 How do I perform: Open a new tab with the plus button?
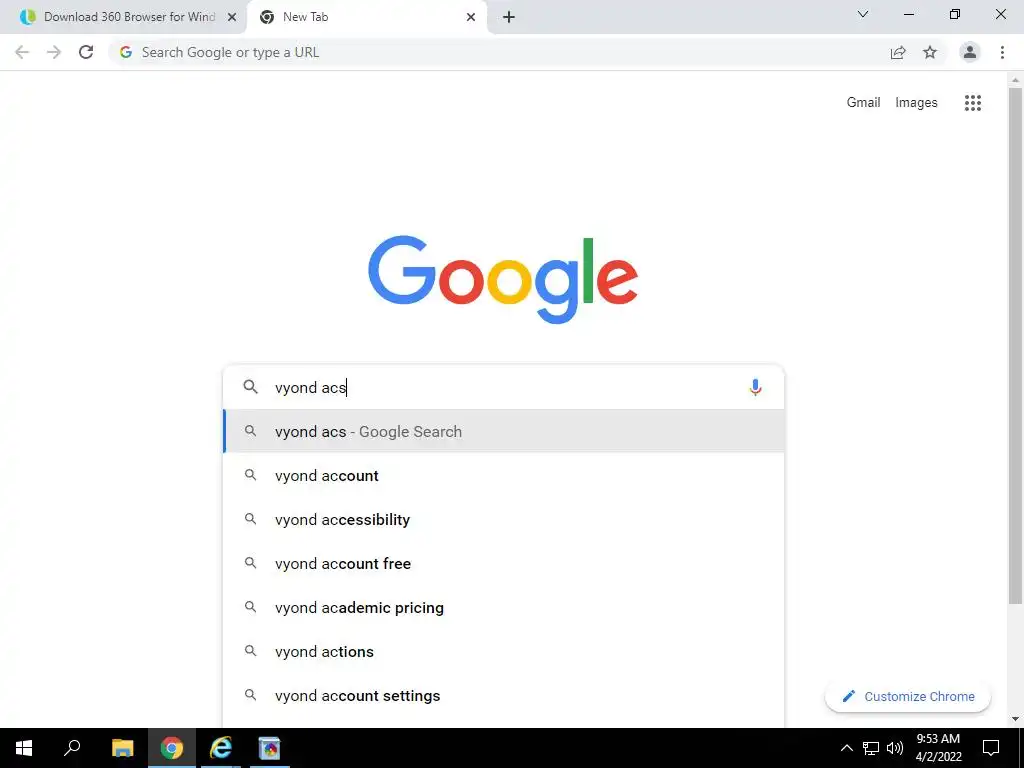[x=509, y=17]
